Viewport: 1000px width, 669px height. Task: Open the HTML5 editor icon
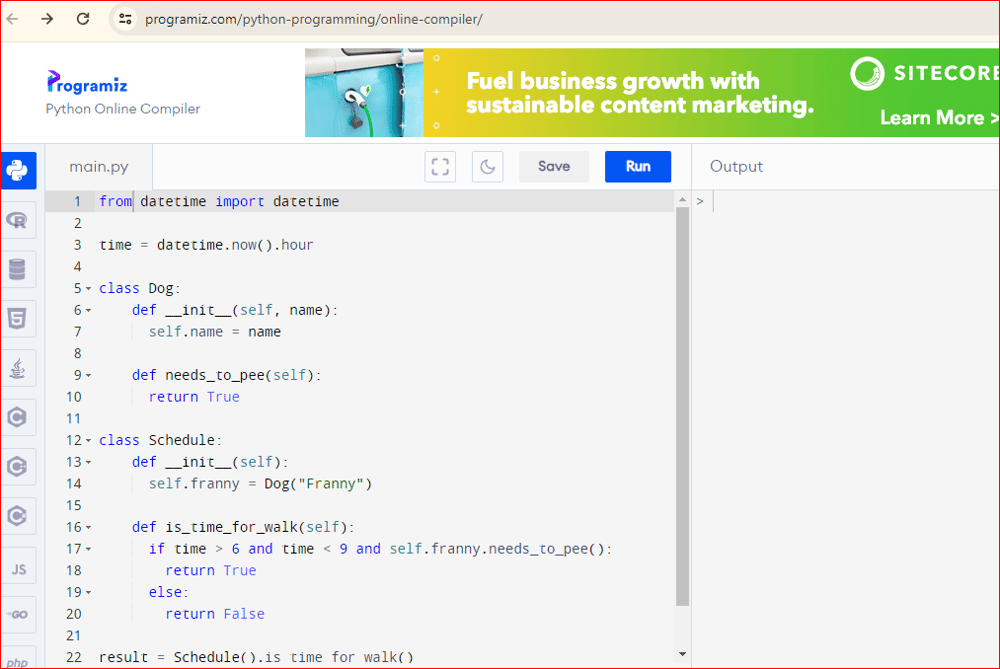17,318
